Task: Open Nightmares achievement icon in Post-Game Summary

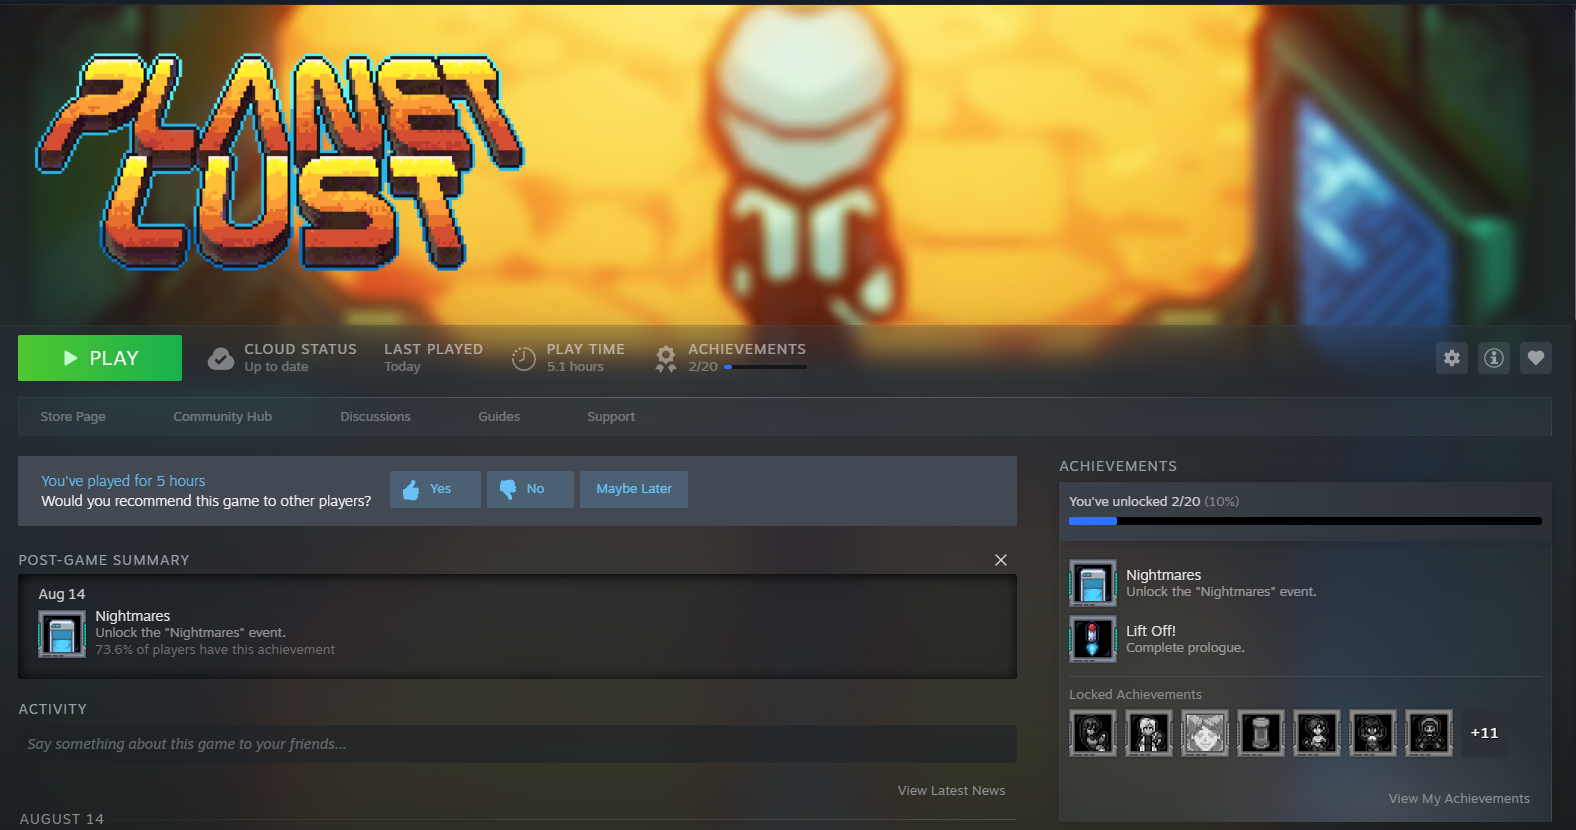Action: pos(62,634)
